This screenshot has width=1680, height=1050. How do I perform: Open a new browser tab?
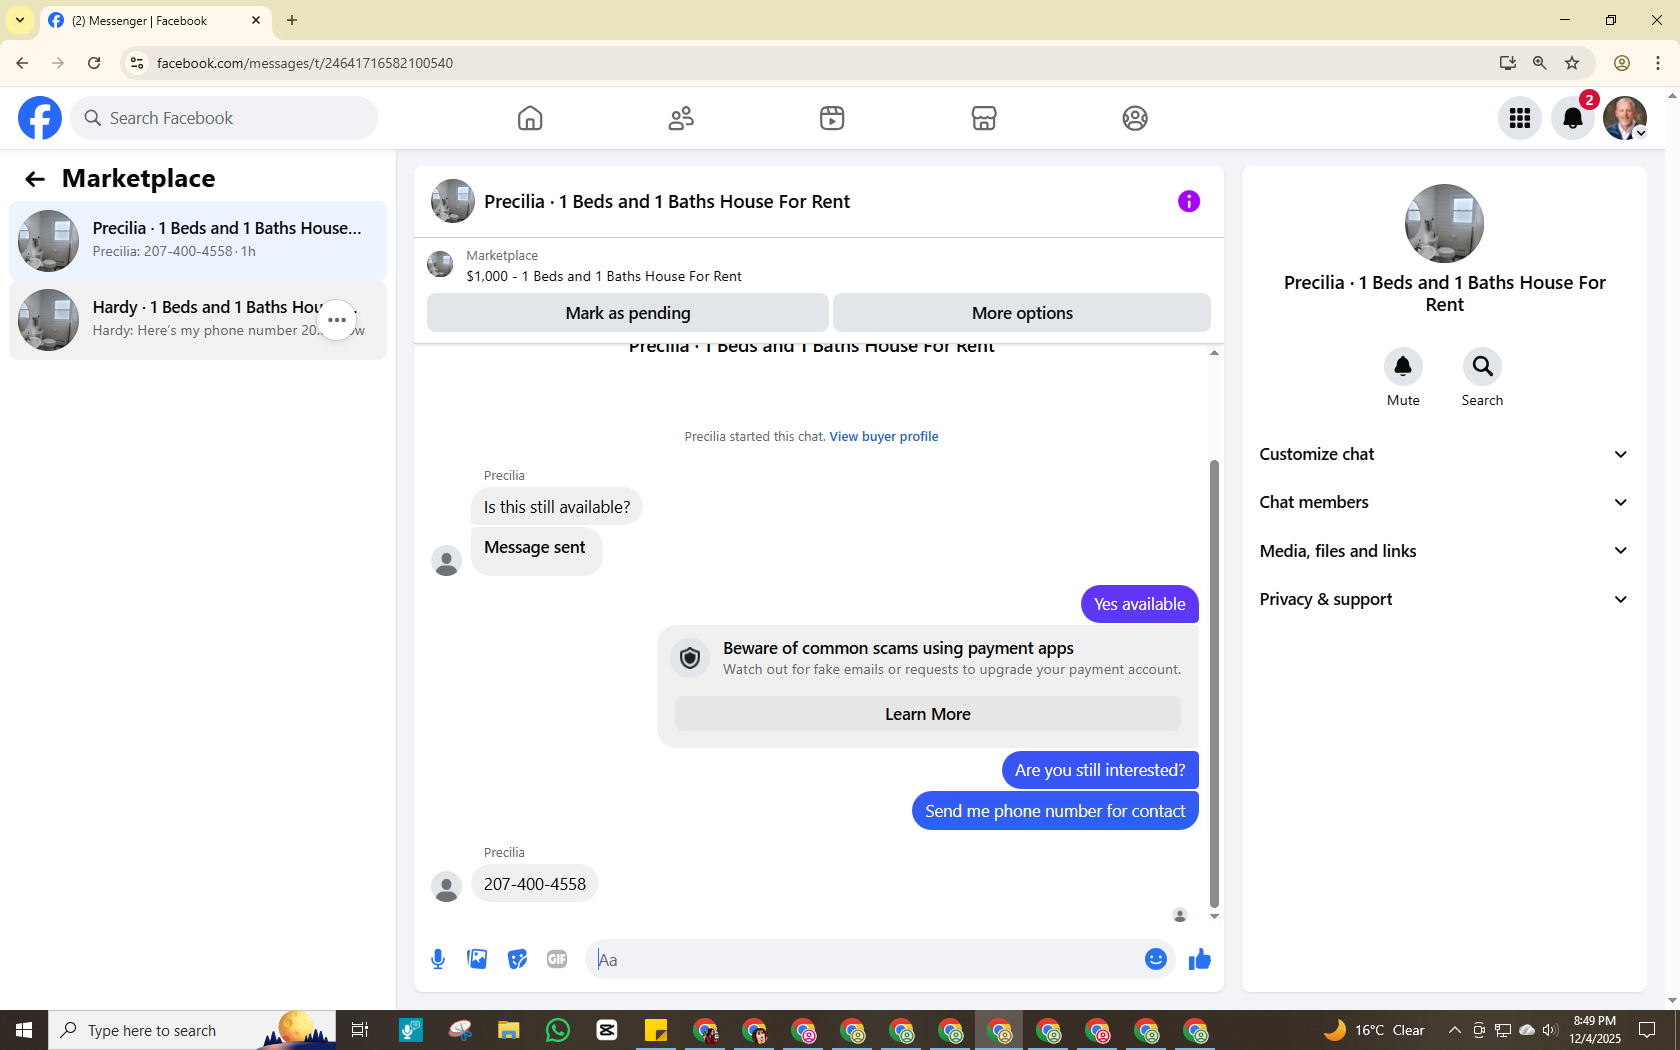point(292,20)
